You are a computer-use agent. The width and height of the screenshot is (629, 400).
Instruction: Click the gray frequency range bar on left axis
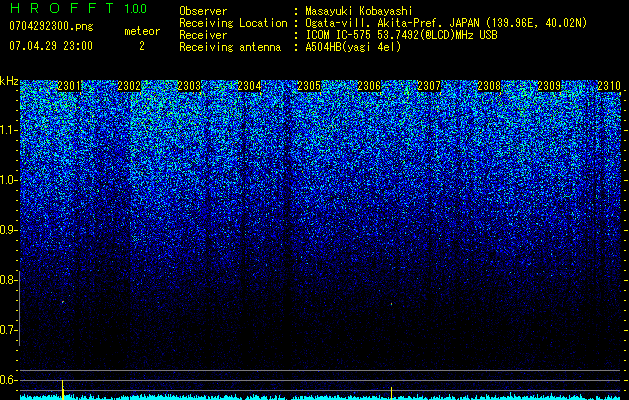click(x=20, y=308)
